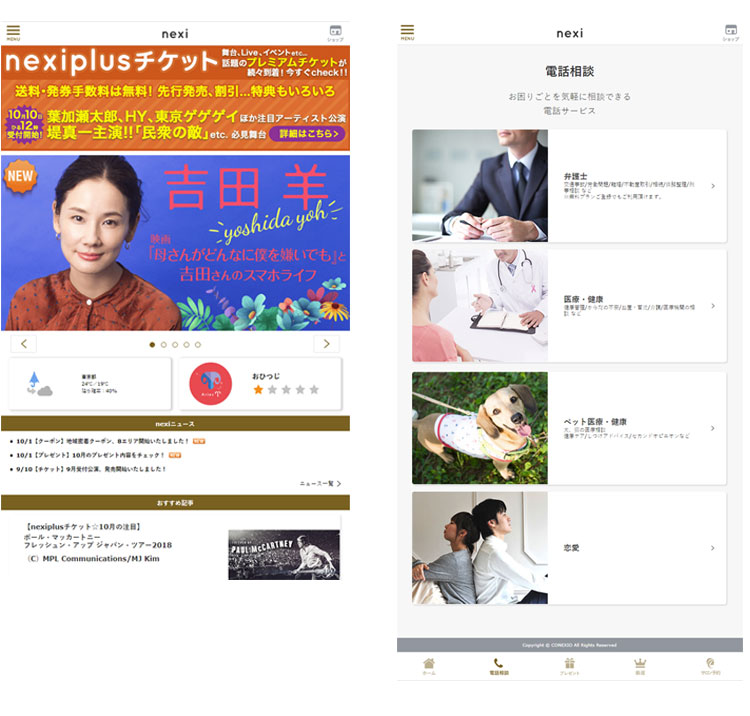750x716 pixels.
Task: Tap the Tokyo weather card text
Action: pyautogui.click(x=99, y=384)
